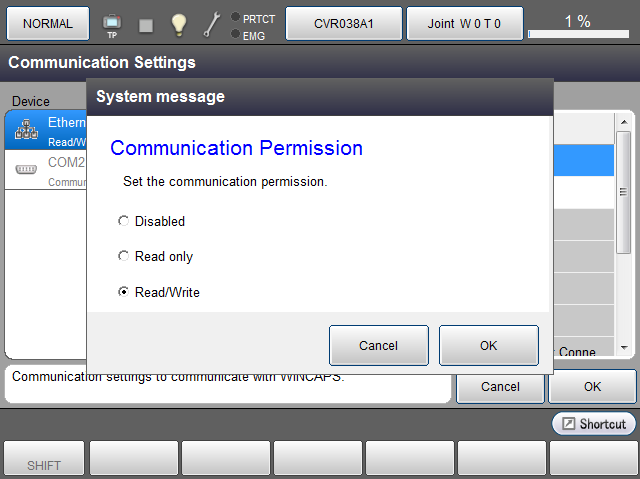The height and width of the screenshot is (479, 640).
Task: Click the stop square icon
Action: point(146,24)
